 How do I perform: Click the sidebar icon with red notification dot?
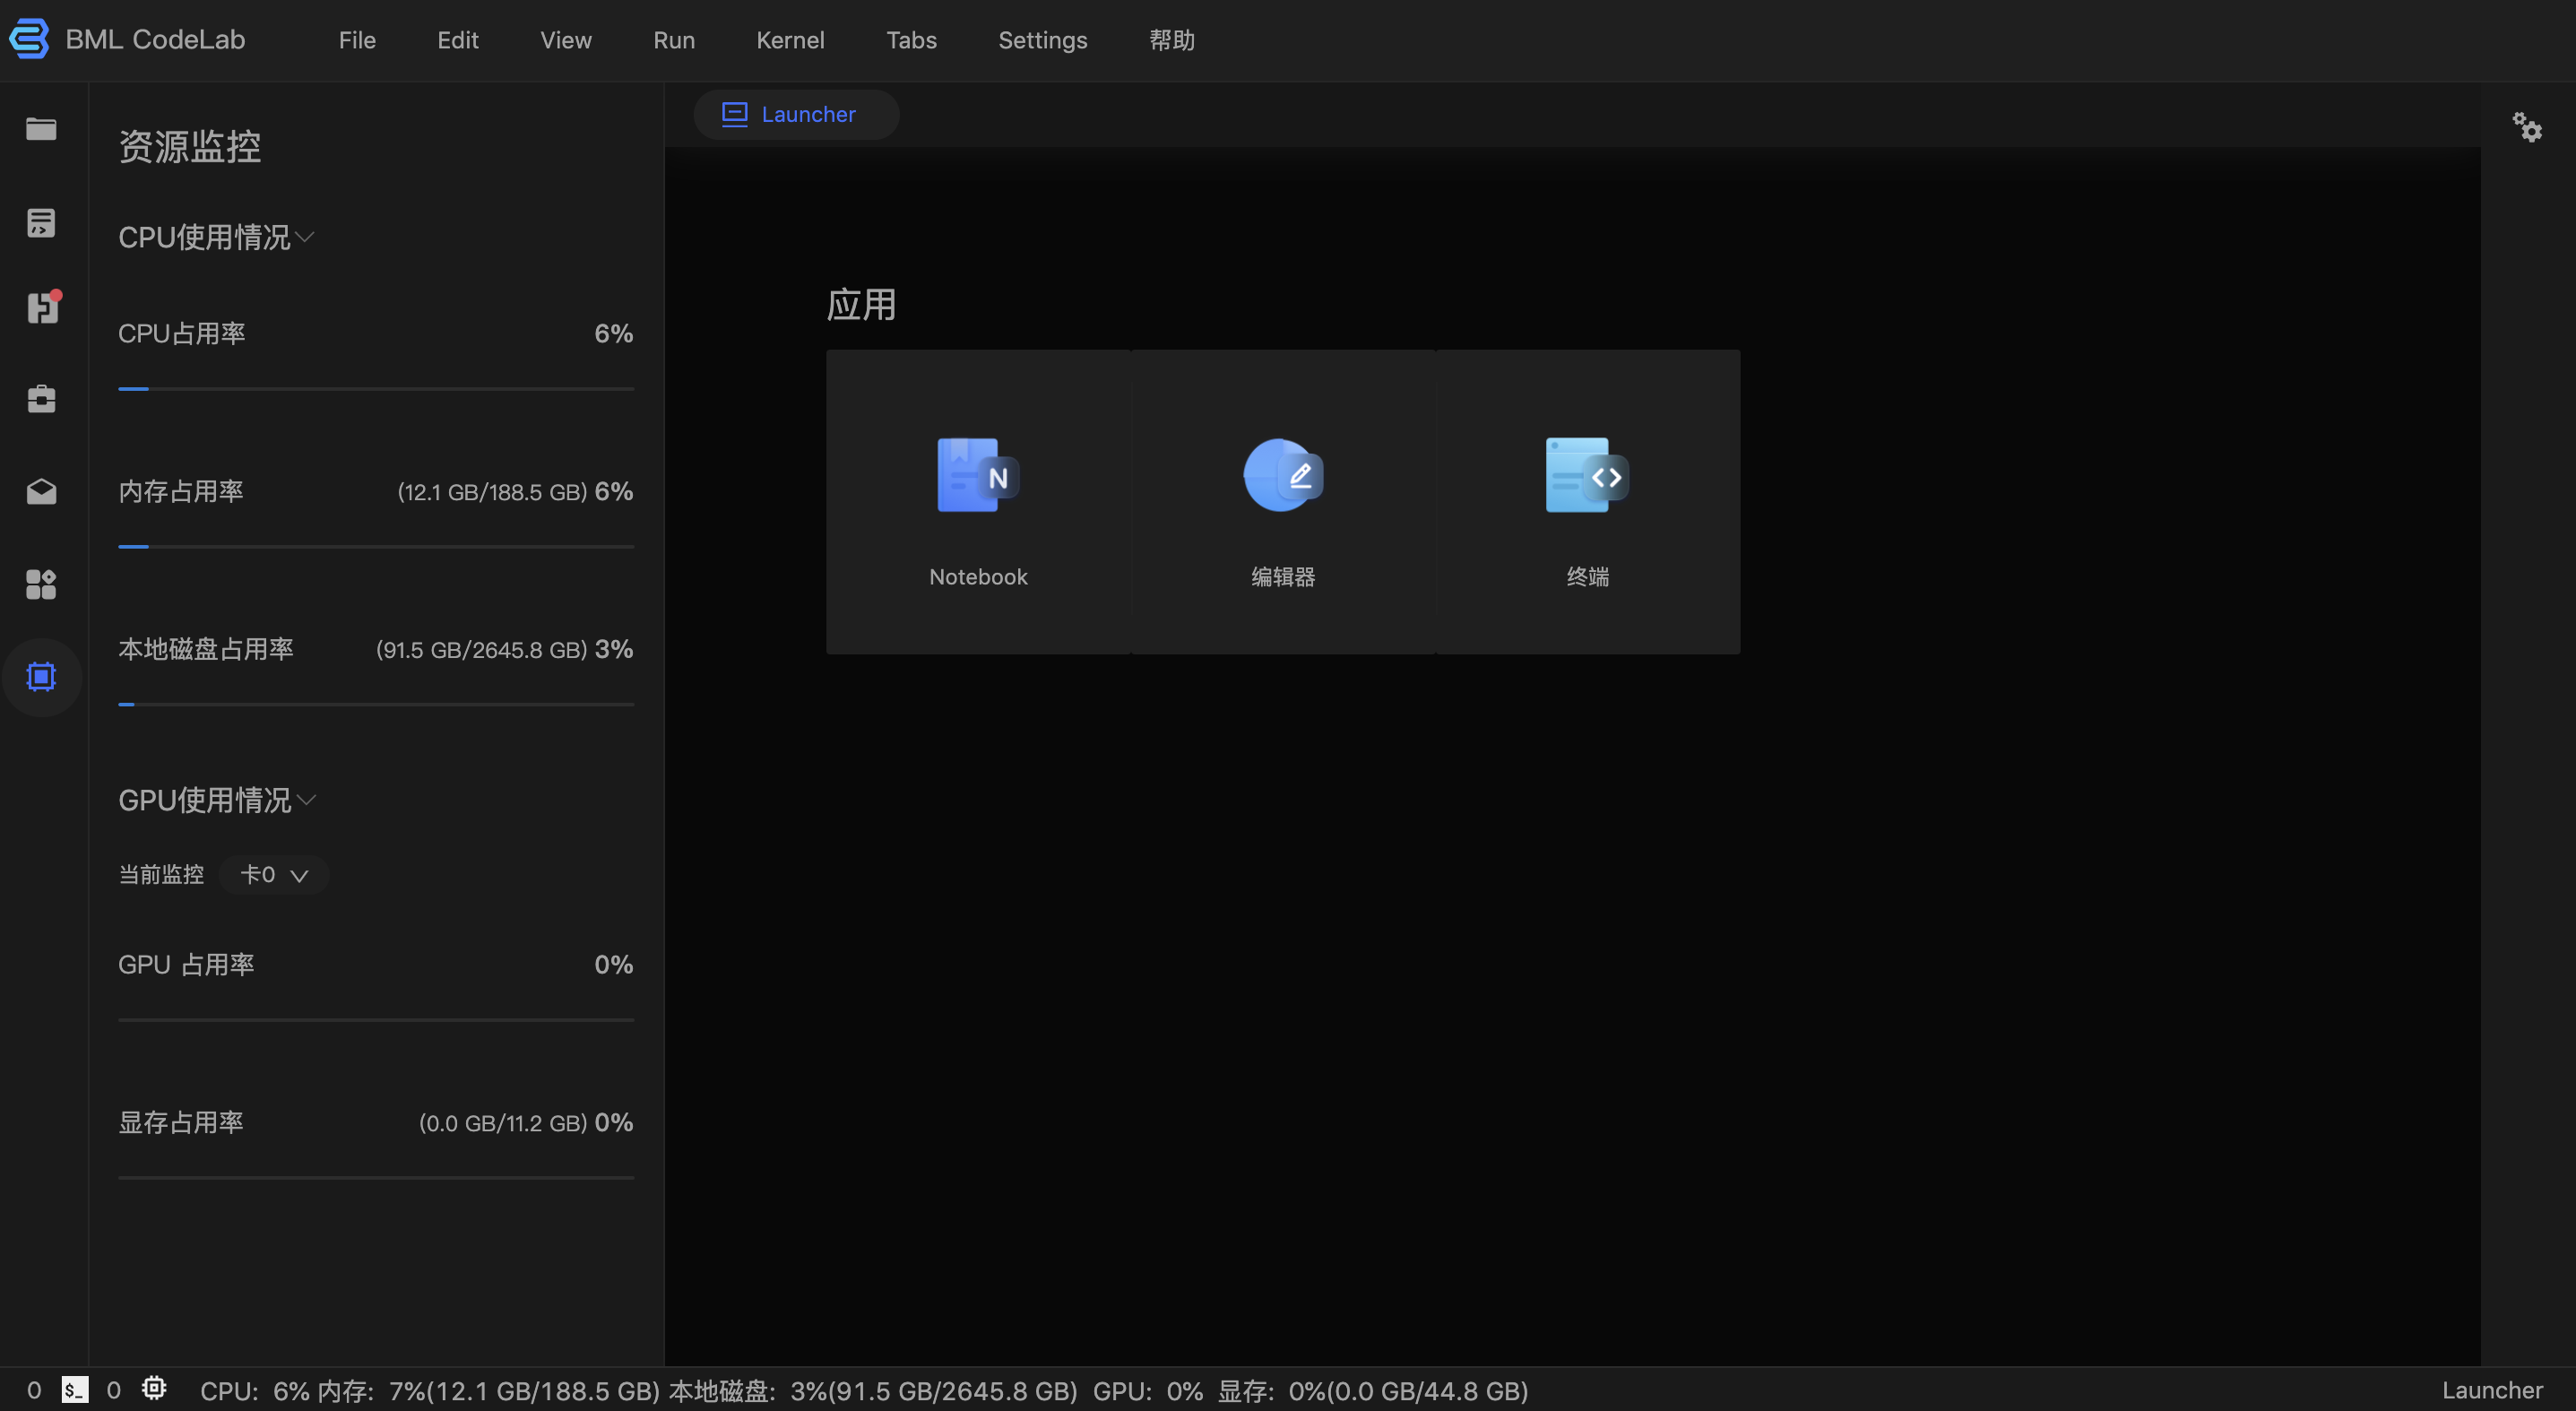[42, 307]
